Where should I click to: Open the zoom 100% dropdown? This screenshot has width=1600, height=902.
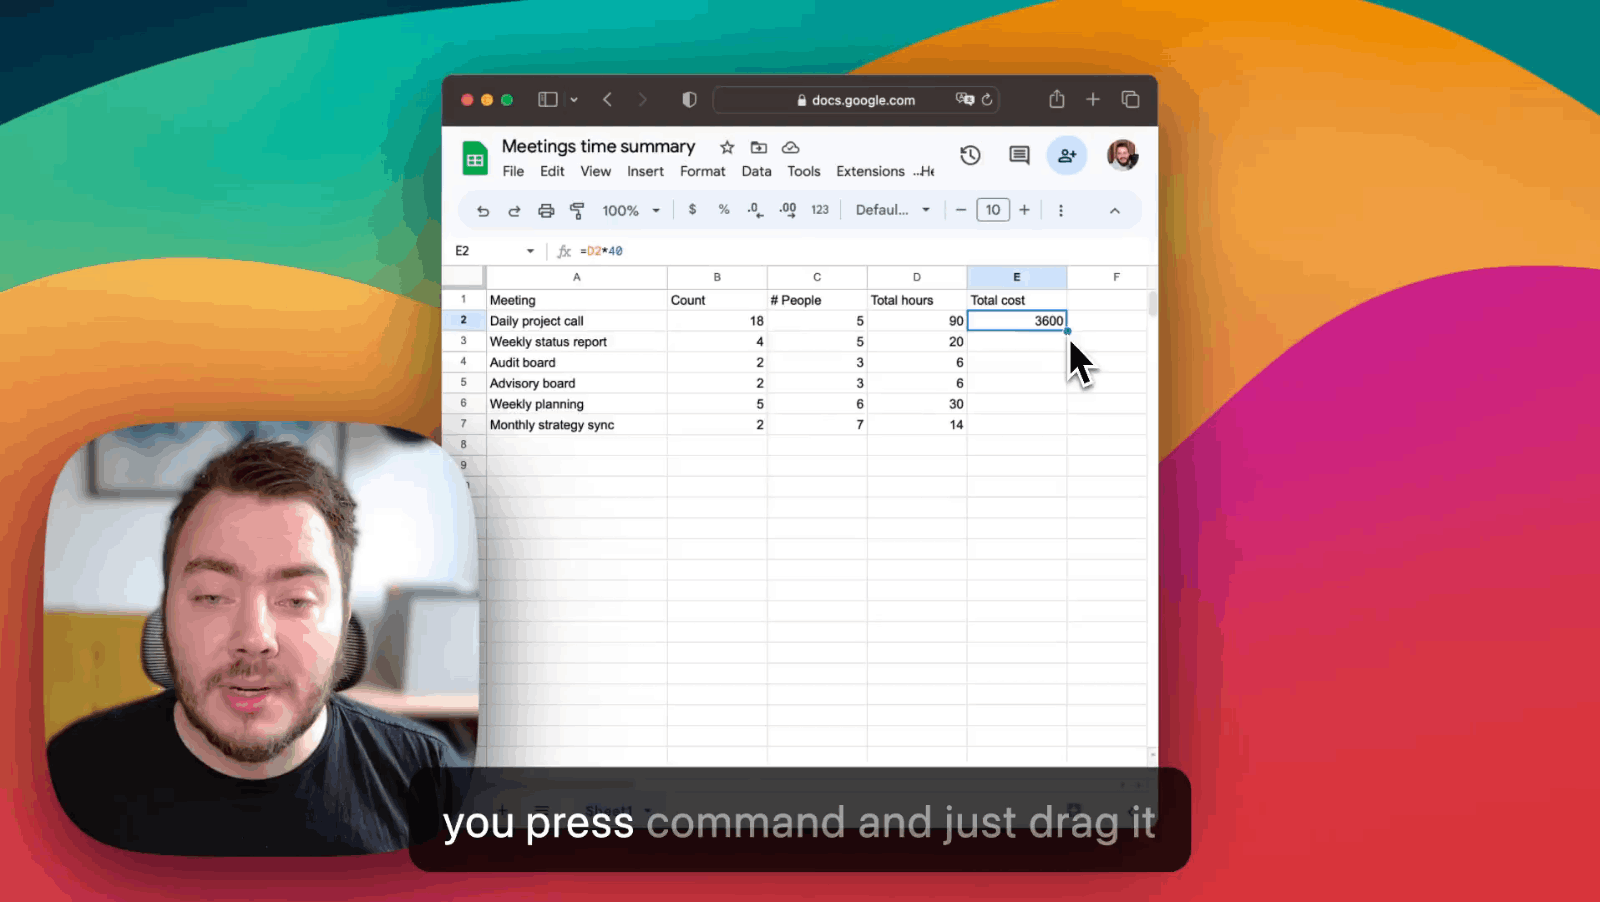[x=631, y=210]
